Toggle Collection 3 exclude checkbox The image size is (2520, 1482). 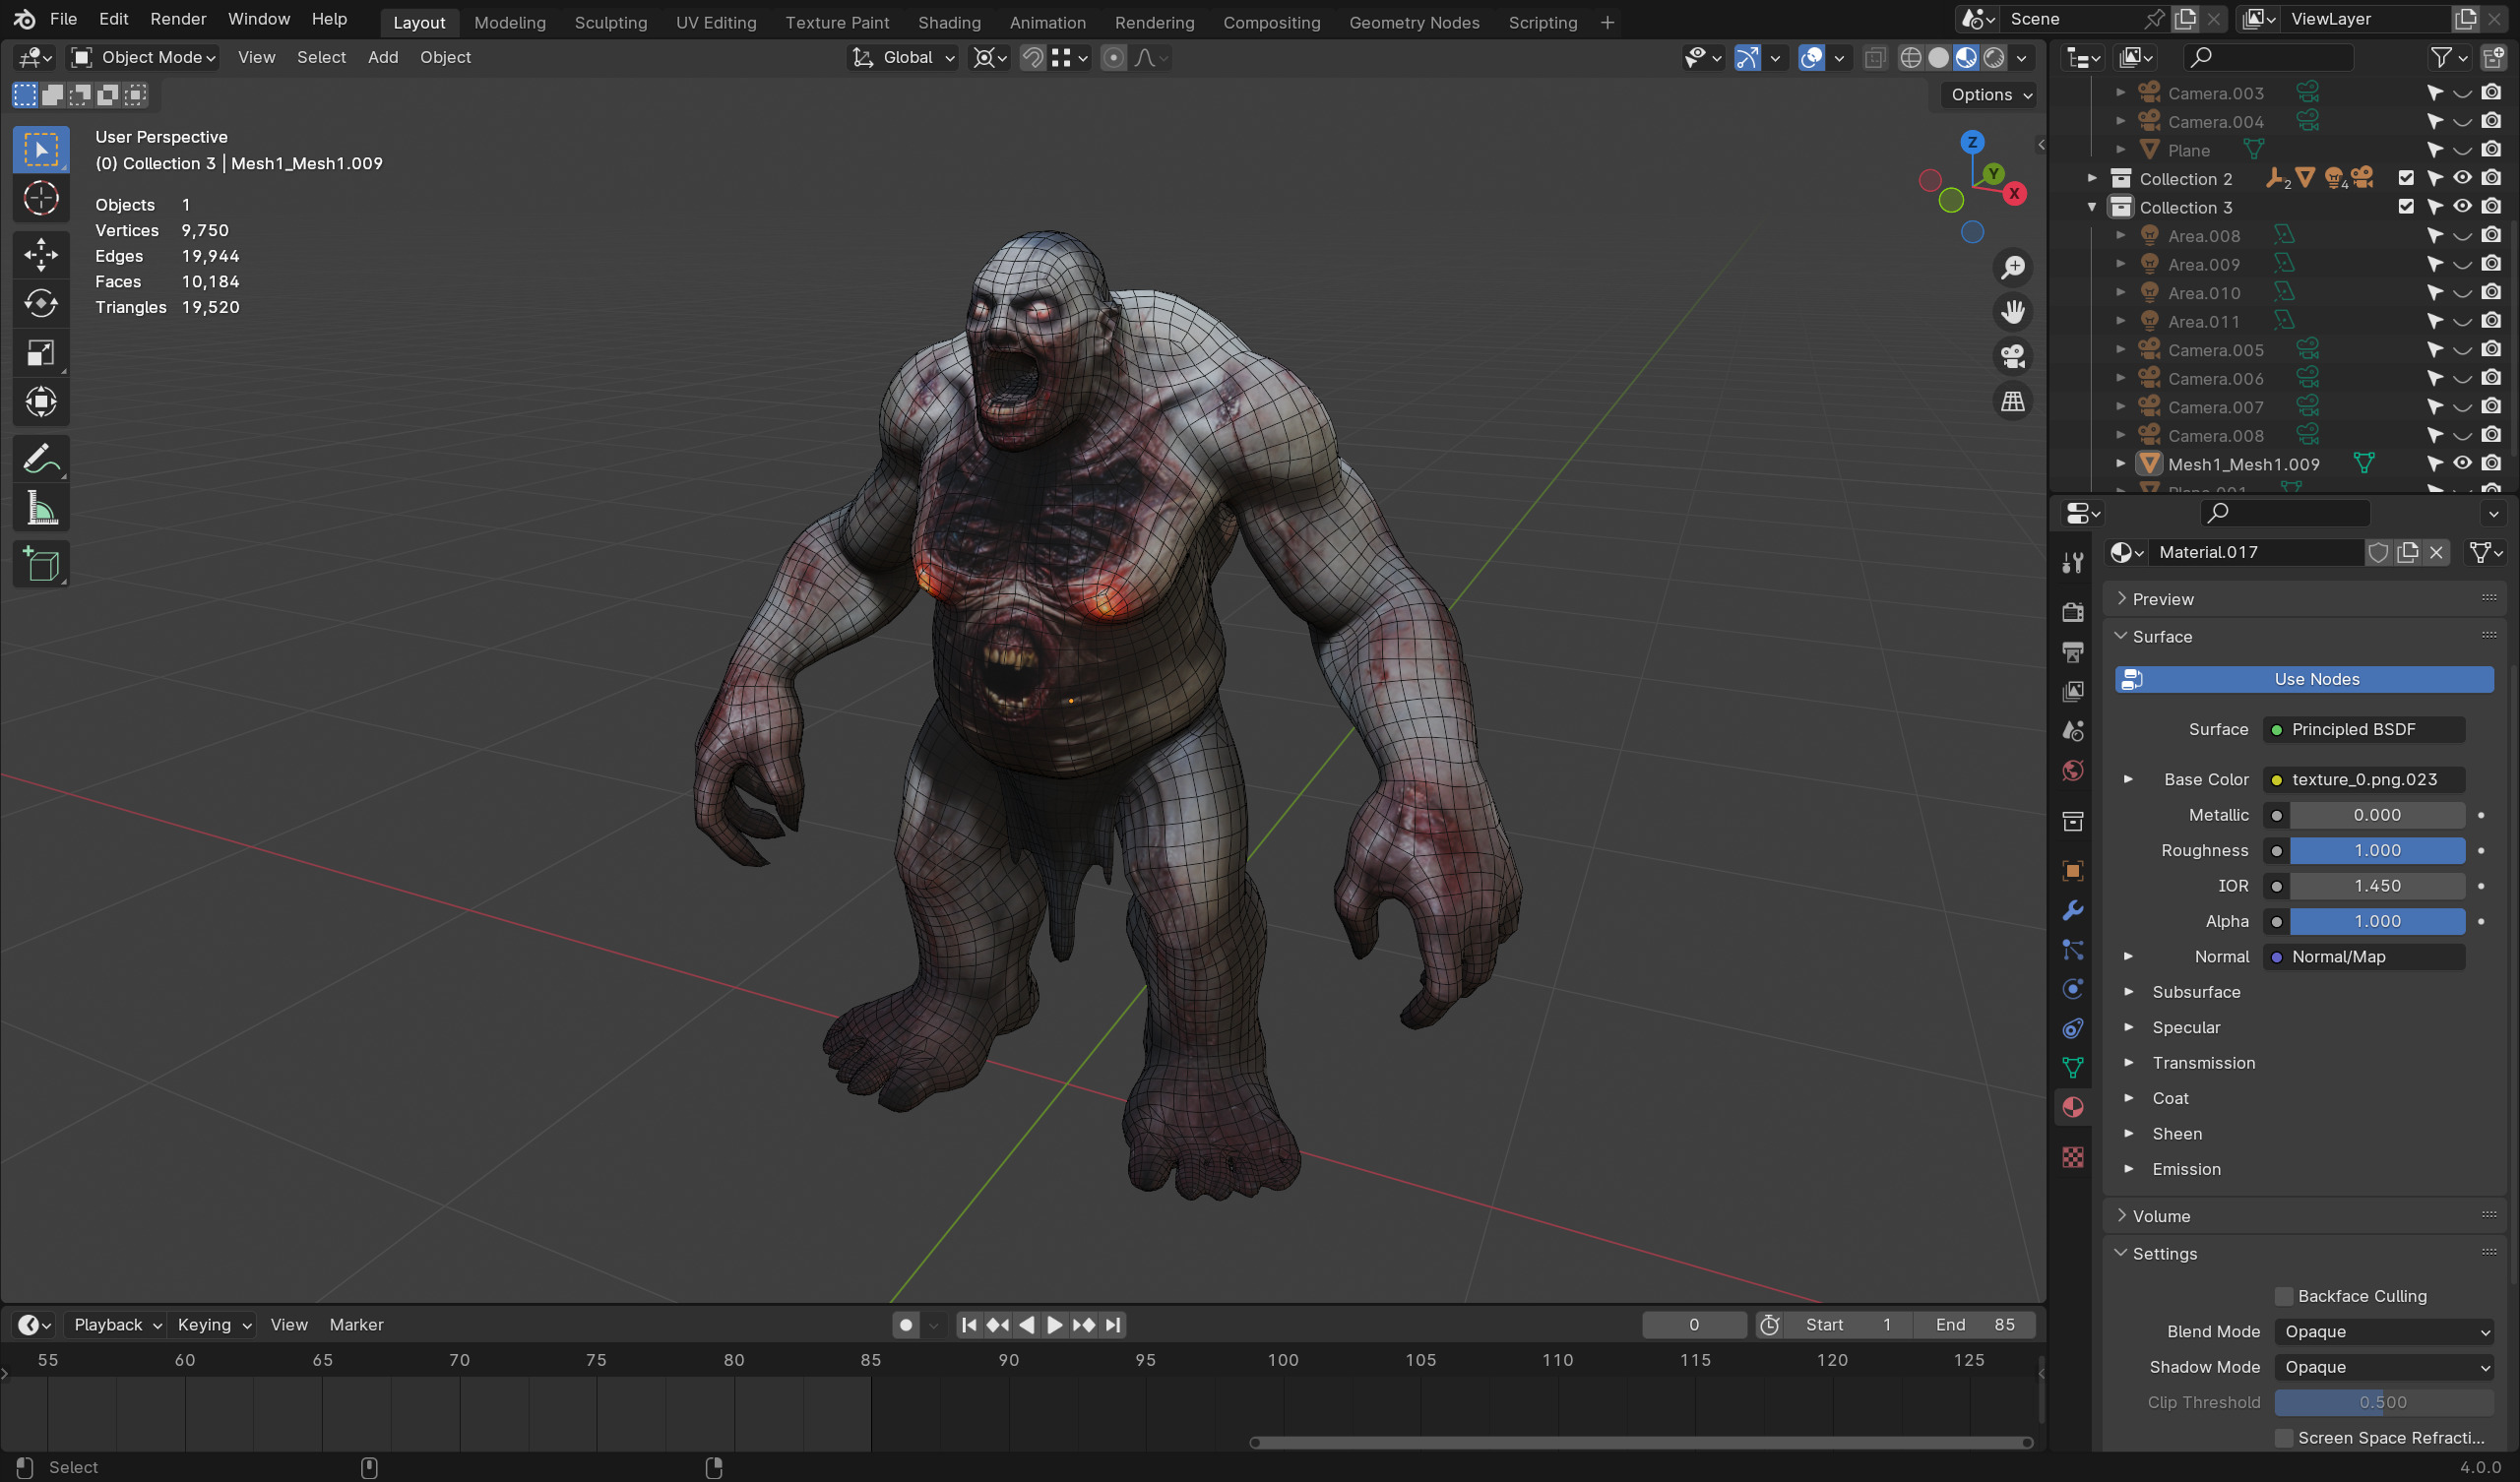click(2405, 207)
